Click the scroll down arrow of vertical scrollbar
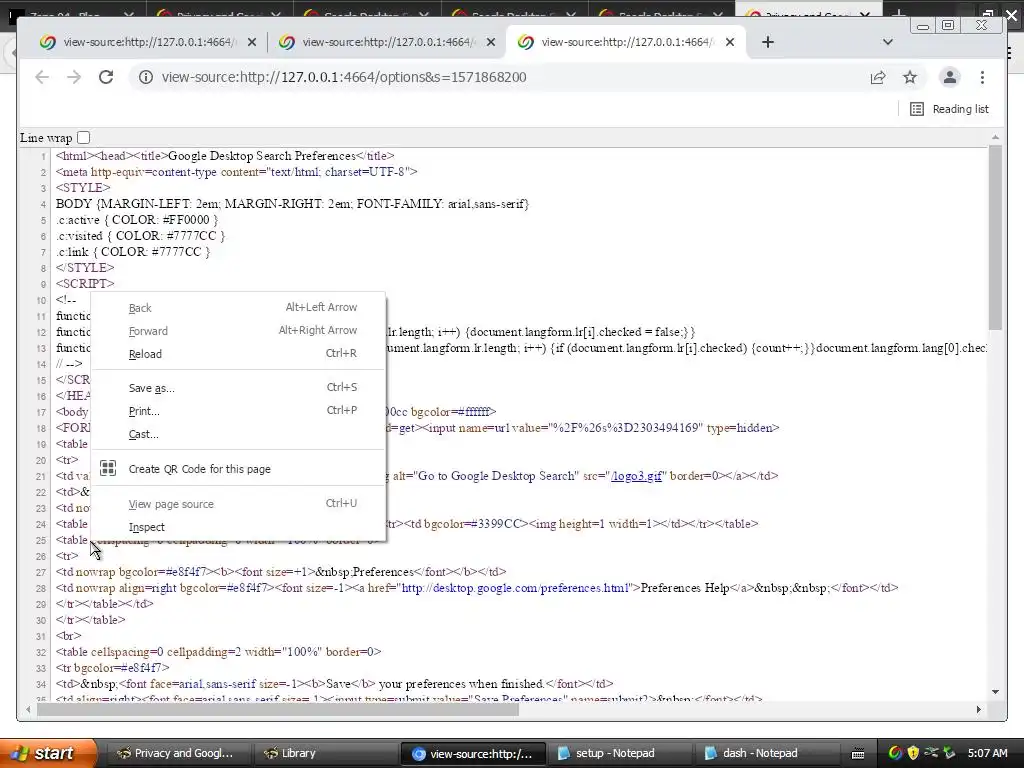1024x768 pixels. coord(995,692)
